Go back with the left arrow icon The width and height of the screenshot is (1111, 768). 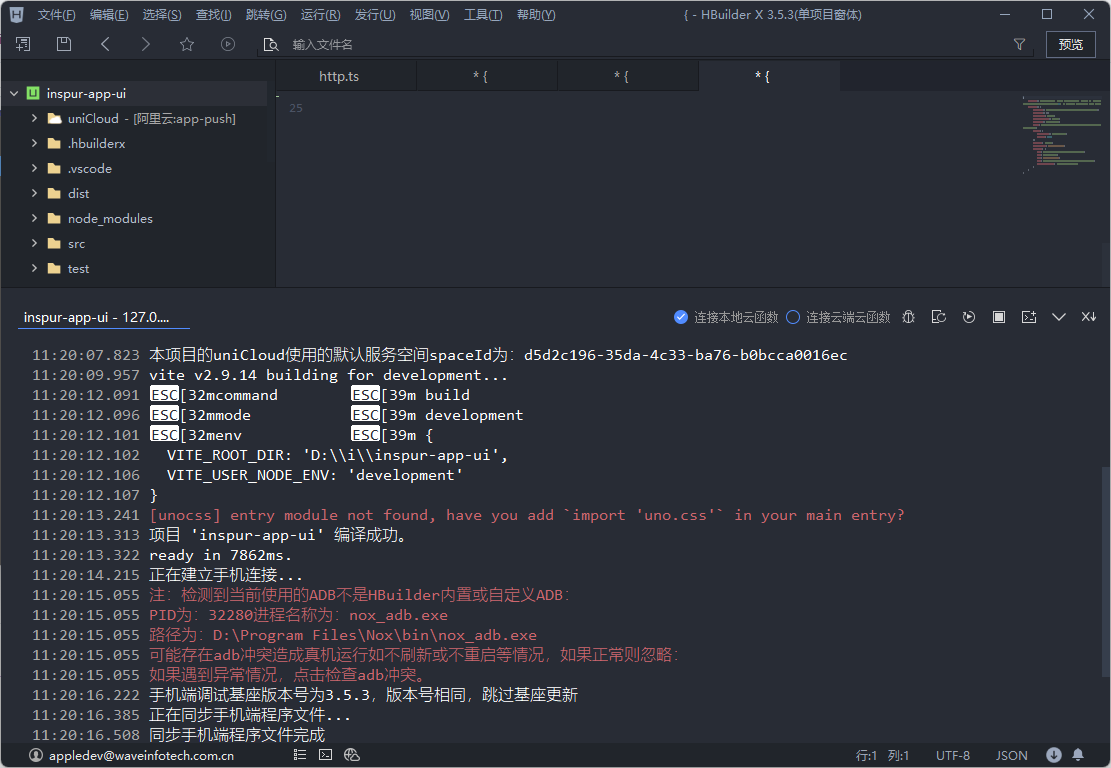pyautogui.click(x=105, y=44)
